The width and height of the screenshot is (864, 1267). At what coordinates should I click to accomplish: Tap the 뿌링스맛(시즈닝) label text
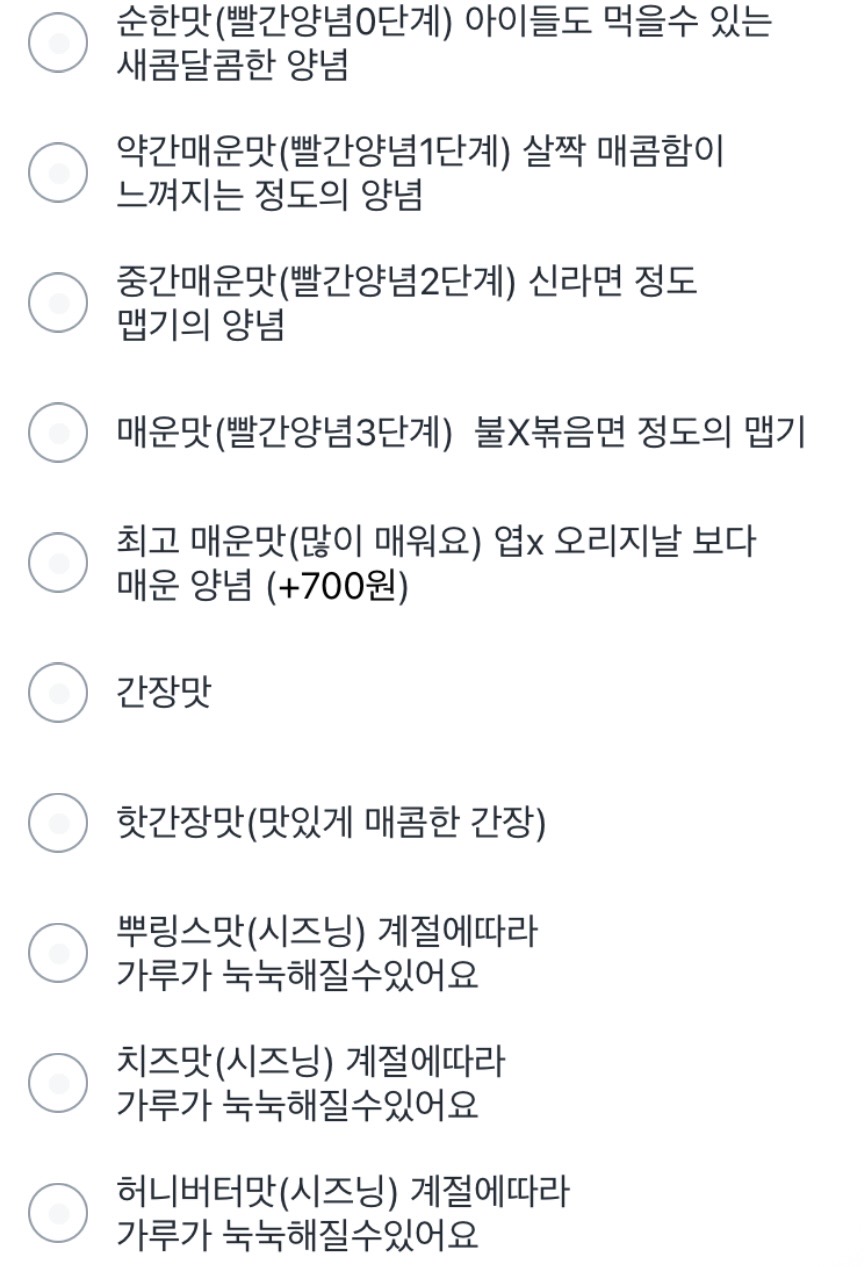click(327, 952)
